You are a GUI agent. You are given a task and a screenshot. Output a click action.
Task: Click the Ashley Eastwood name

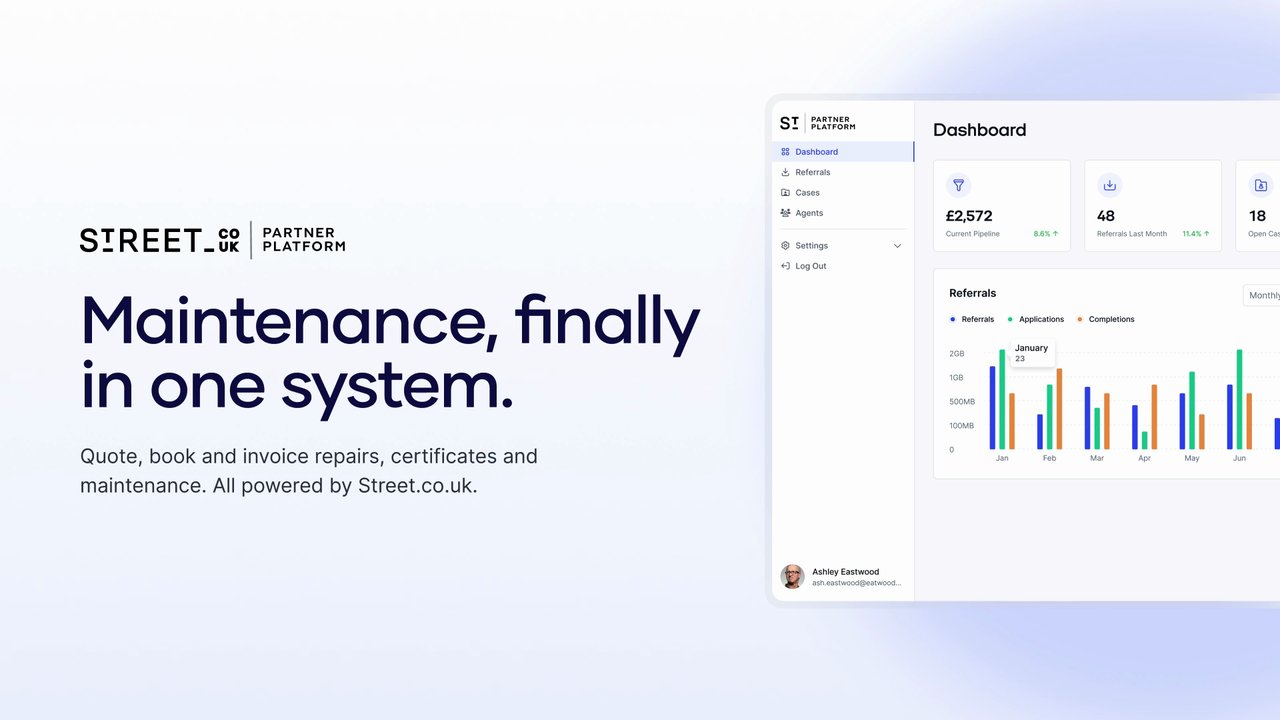point(845,572)
